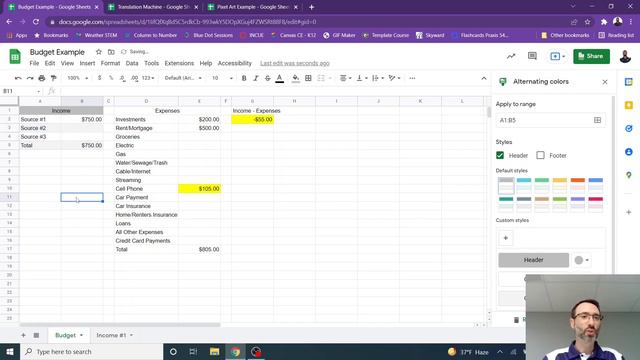This screenshot has width=640, height=360.
Task: Open the text color picker
Action: (280, 78)
